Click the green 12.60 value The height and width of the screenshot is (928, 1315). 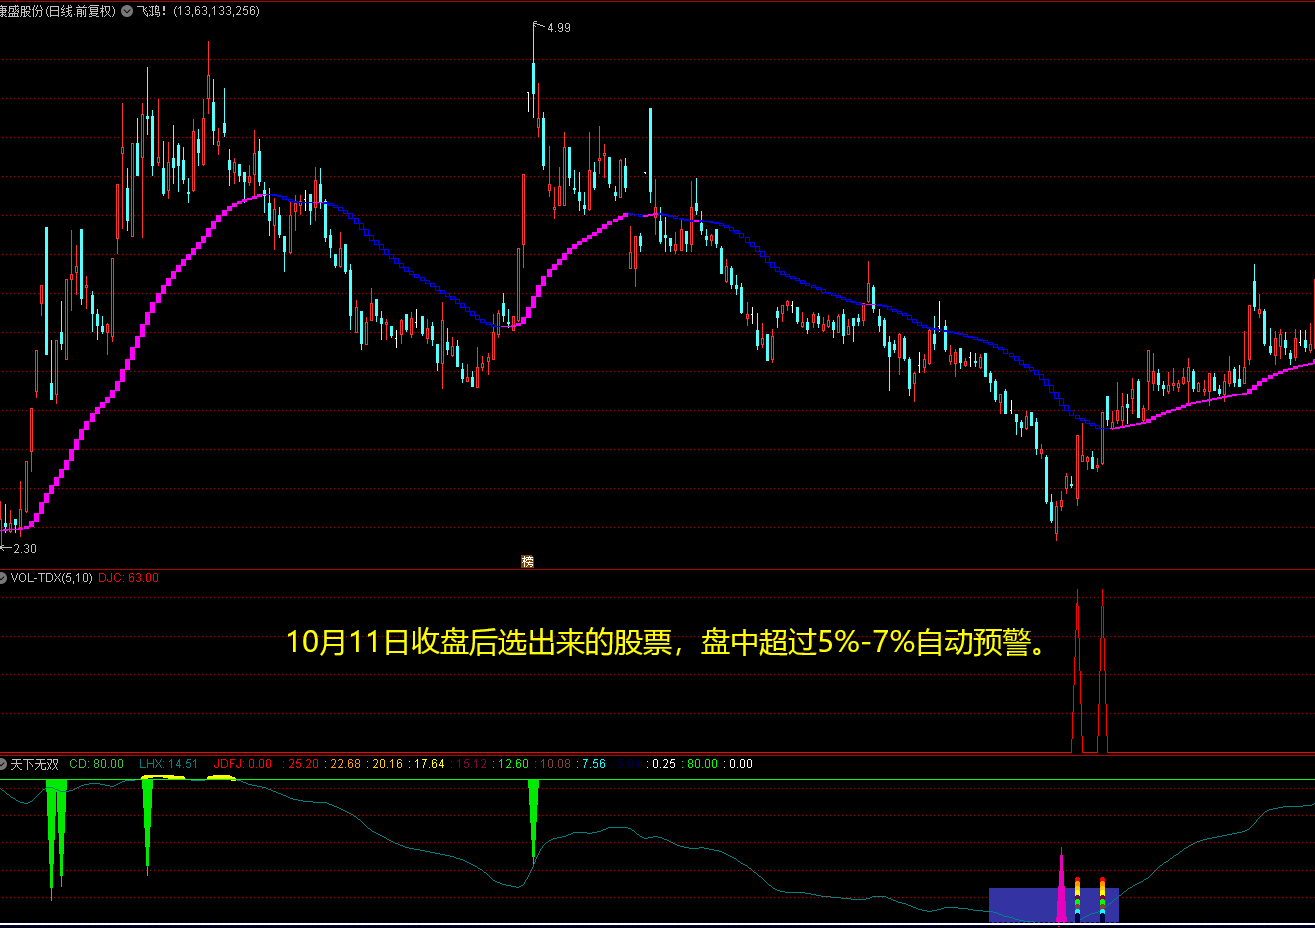[513, 764]
